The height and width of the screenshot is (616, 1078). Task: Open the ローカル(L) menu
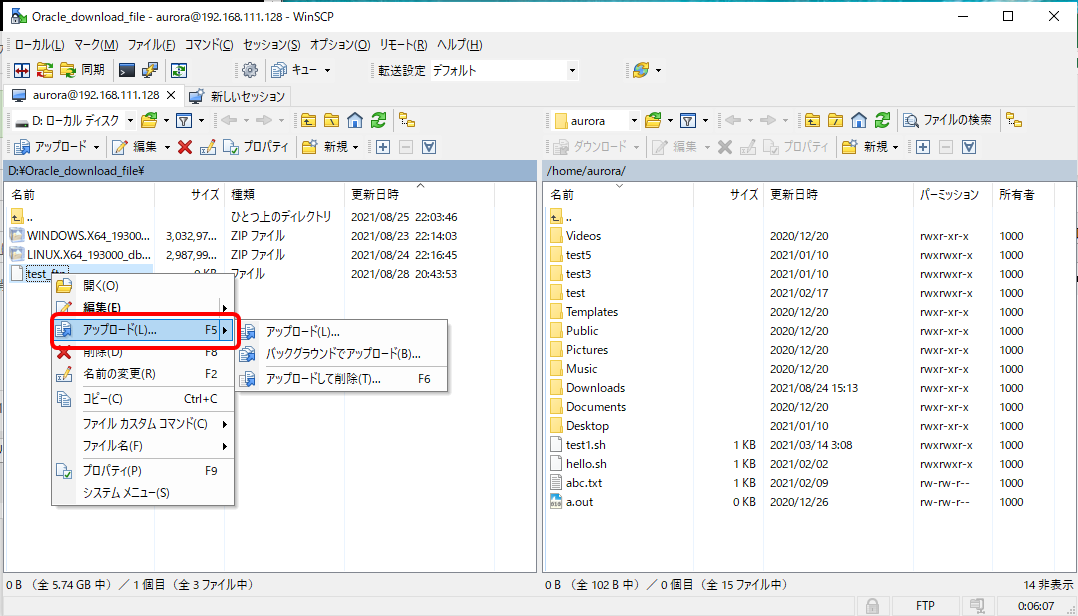tap(39, 45)
